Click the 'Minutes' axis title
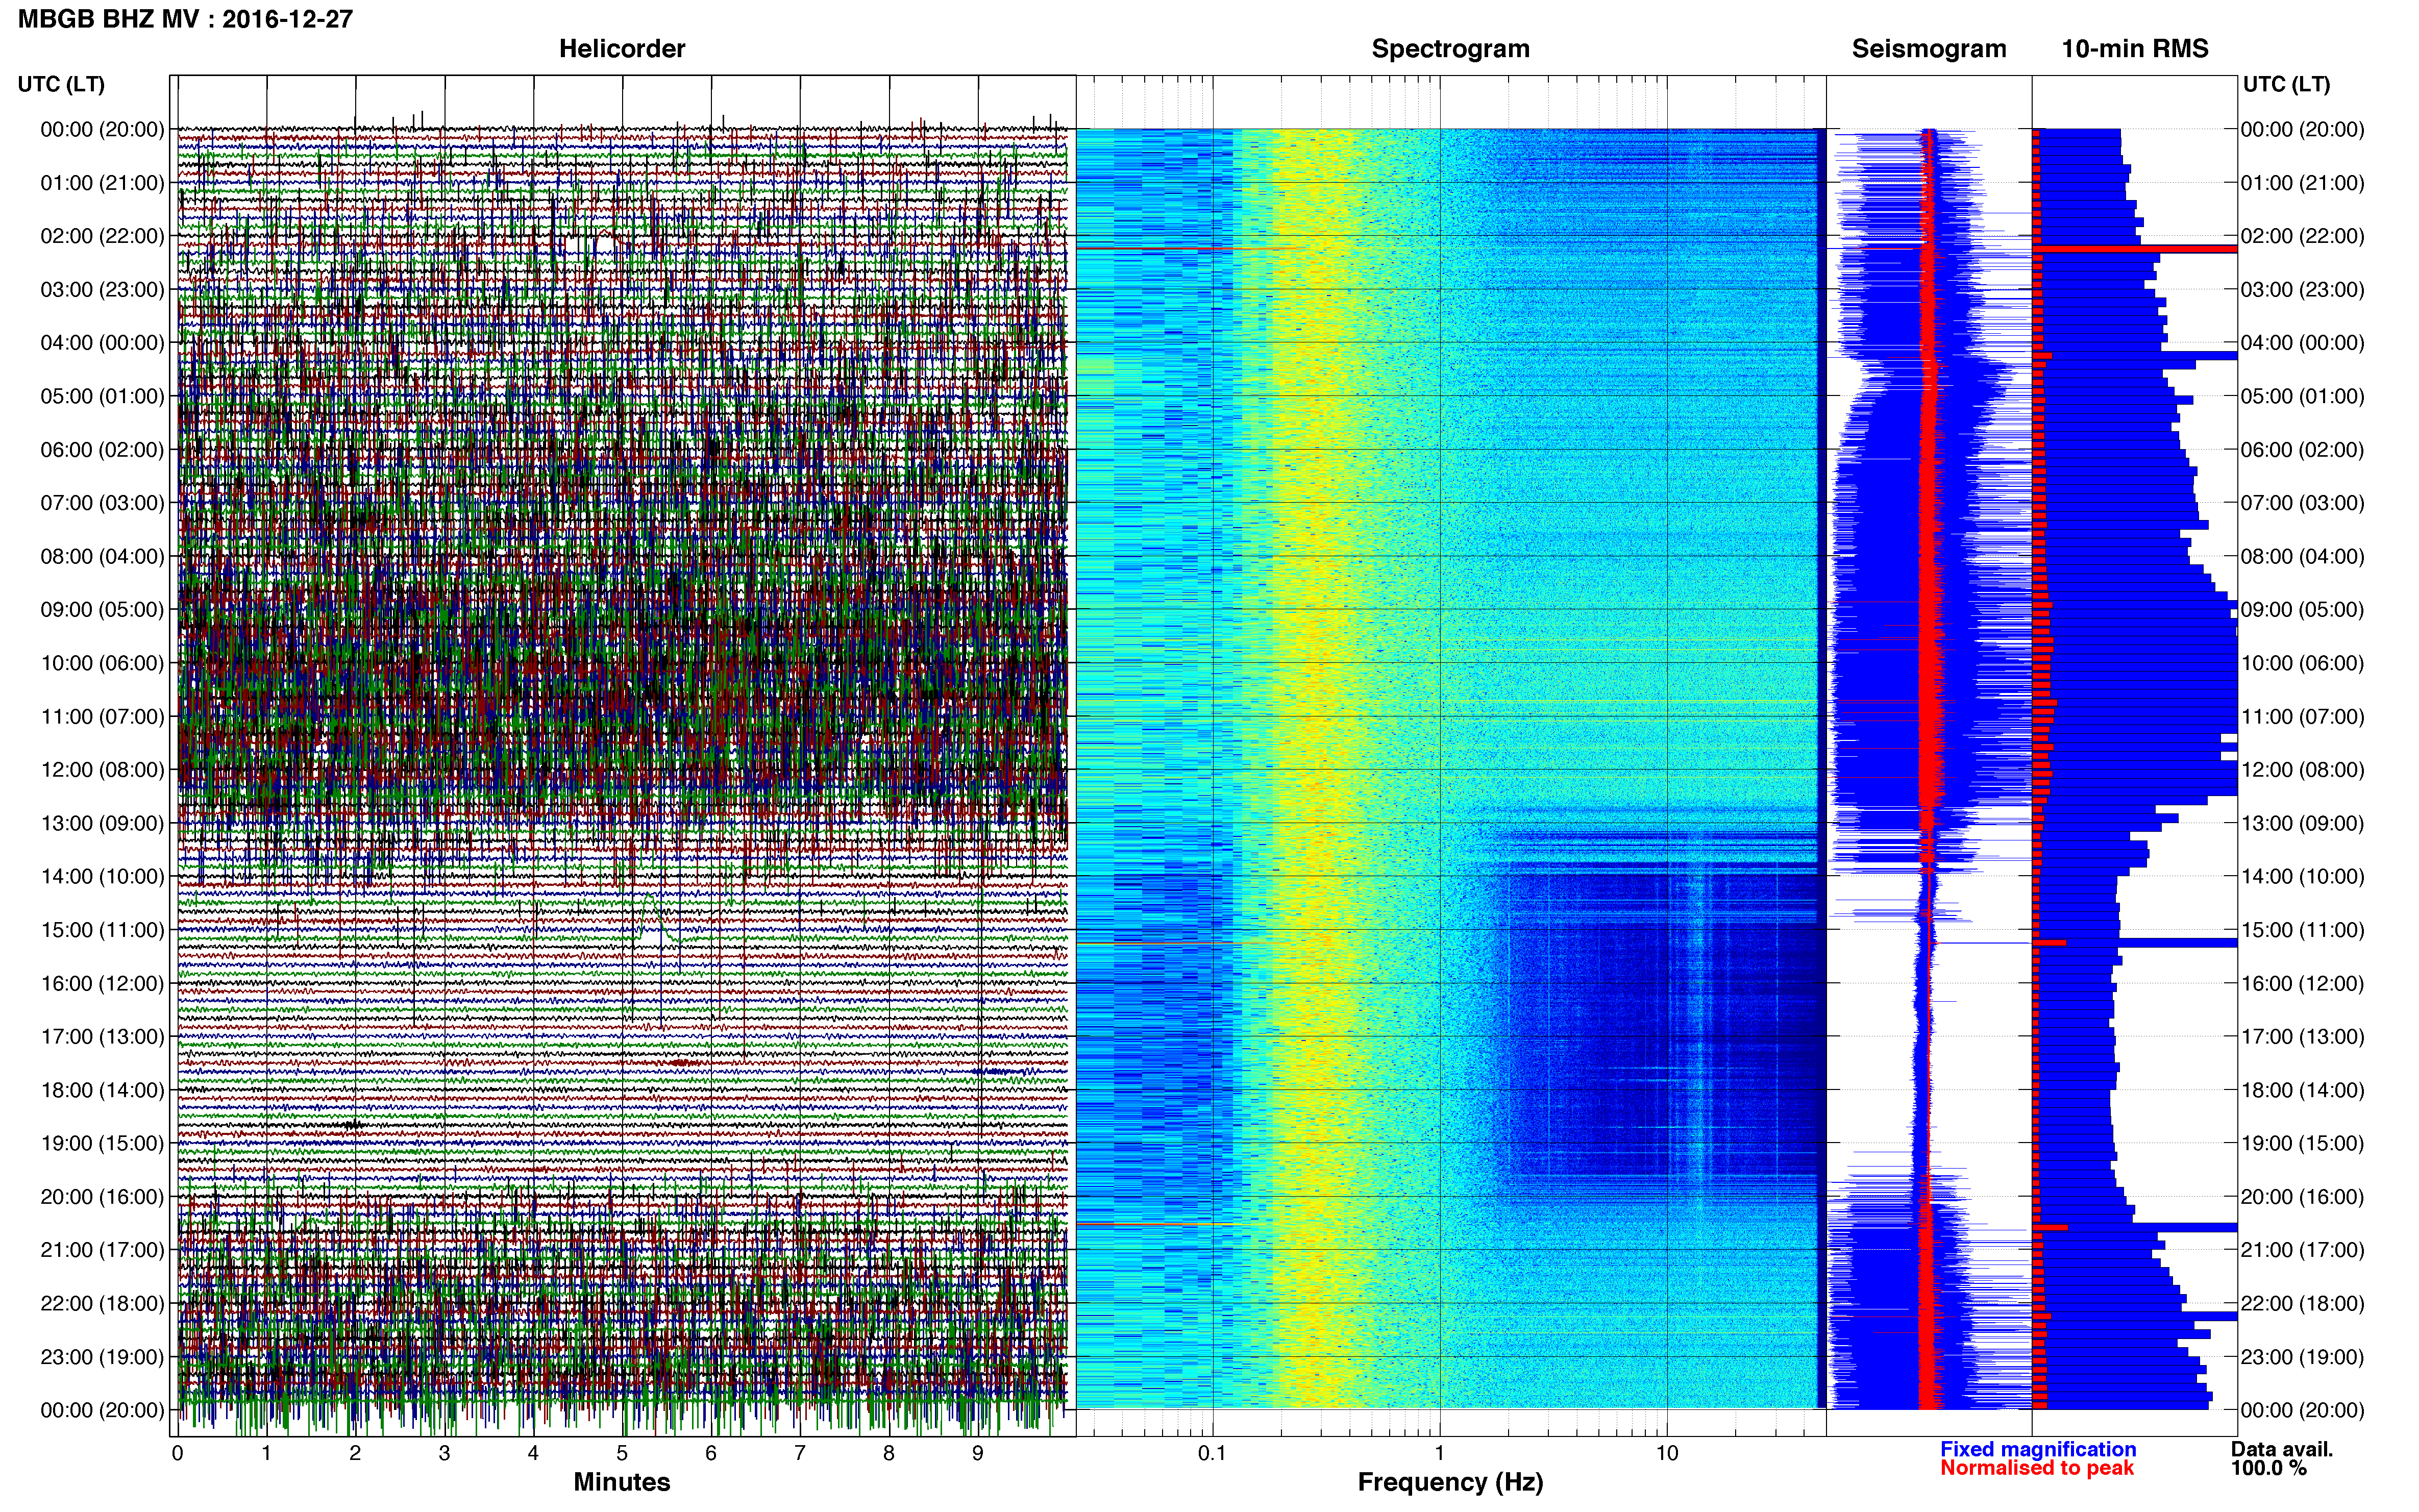Viewport: 2419px width, 1512px height. pos(622,1482)
